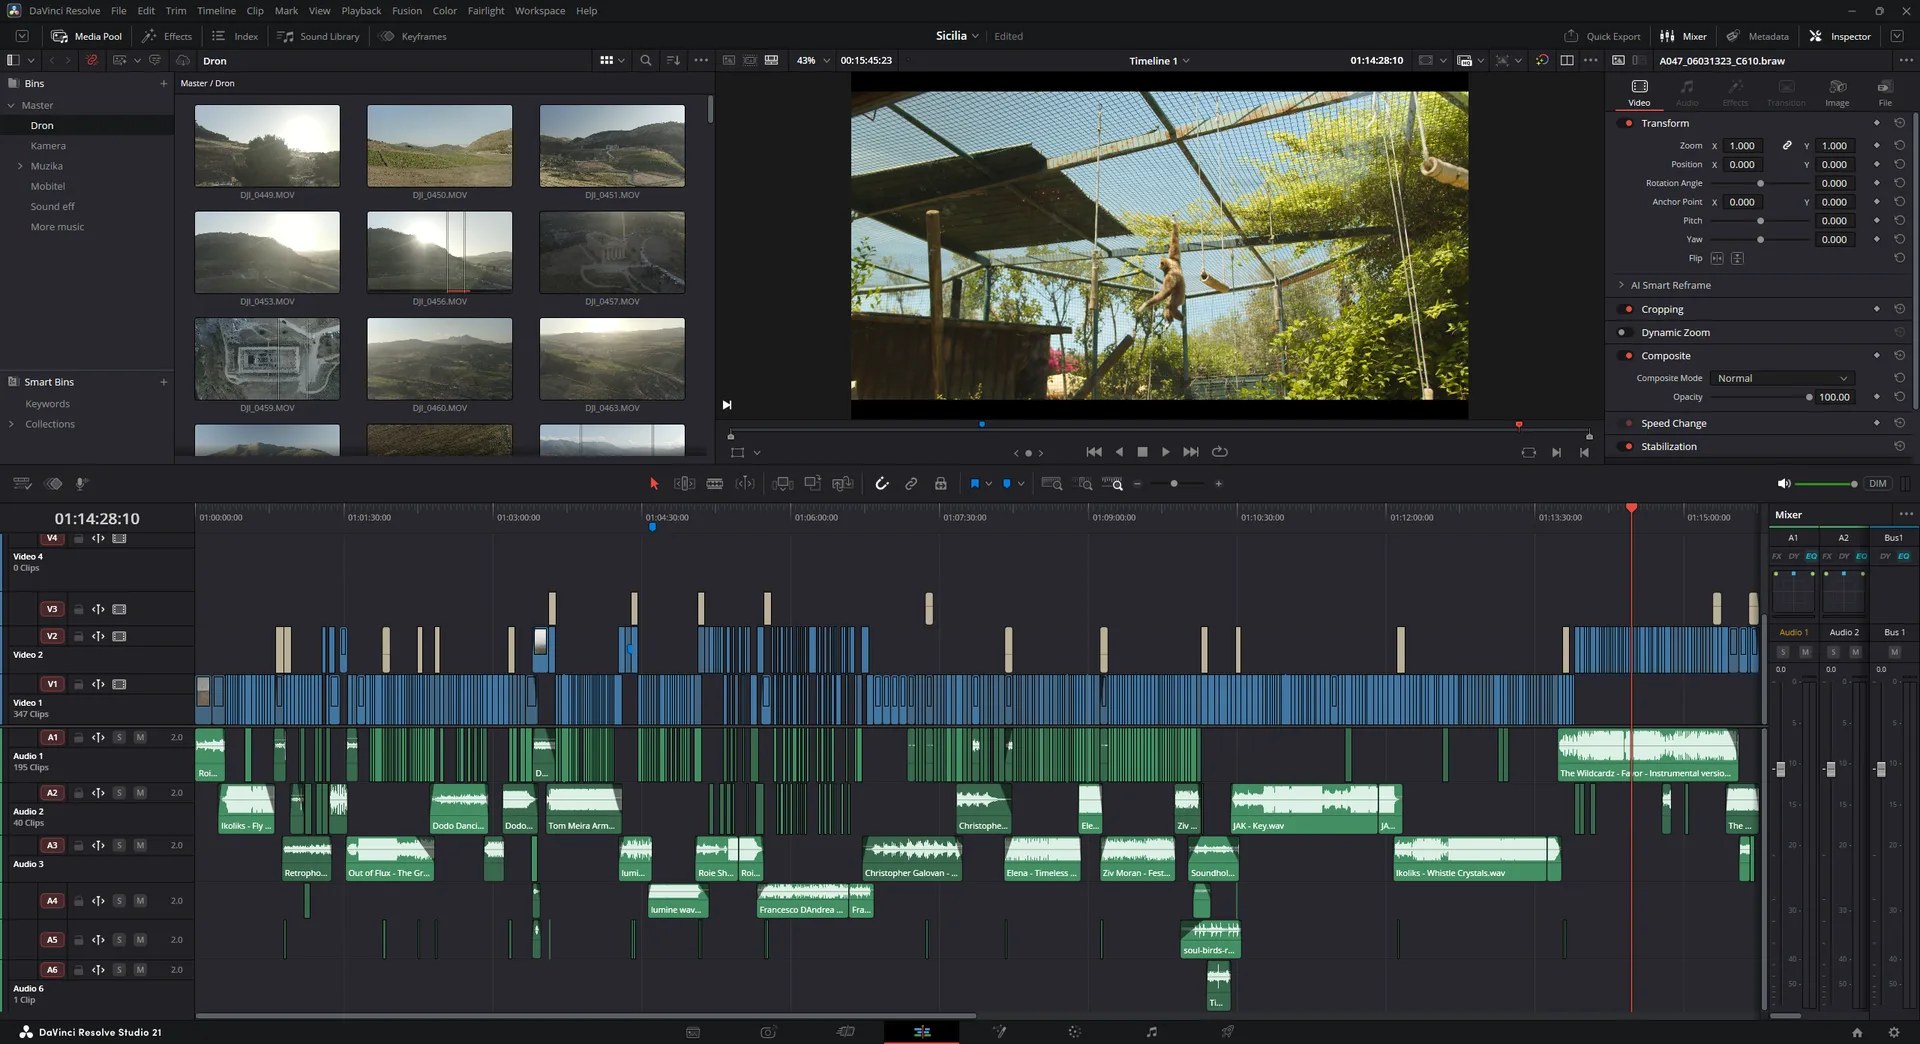Open the Playback menu
The height and width of the screenshot is (1044, 1920).
pos(361,11)
